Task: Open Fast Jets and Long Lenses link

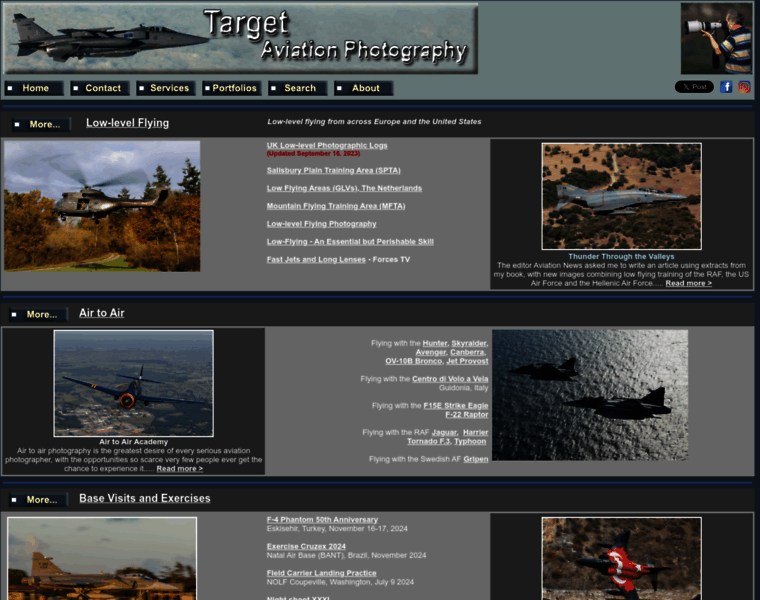Action: coord(316,260)
